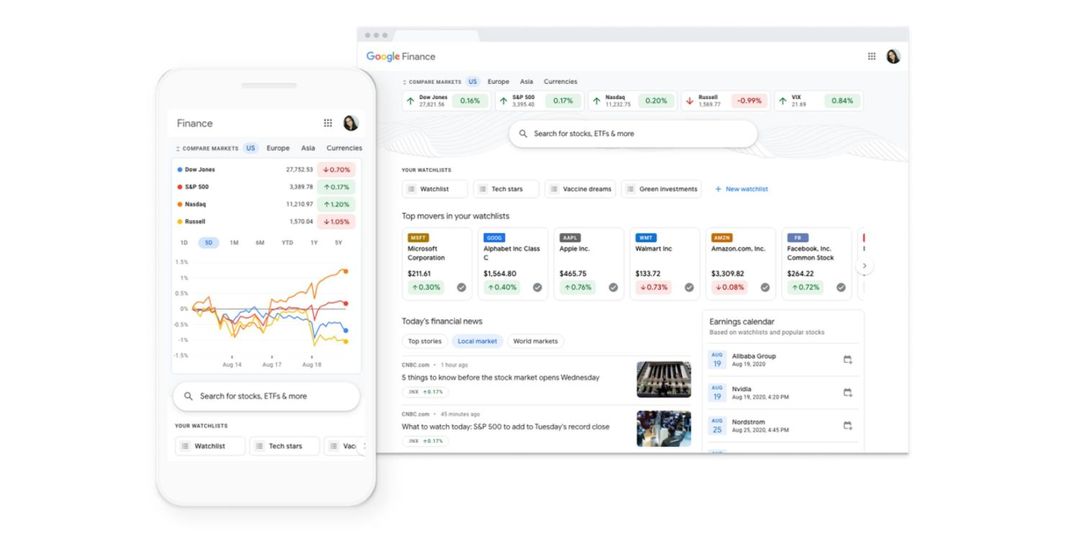Image resolution: width=1080 pixels, height=540 pixels.
Task: Click desktop search field for stocks, ETFs
Action: [632, 133]
